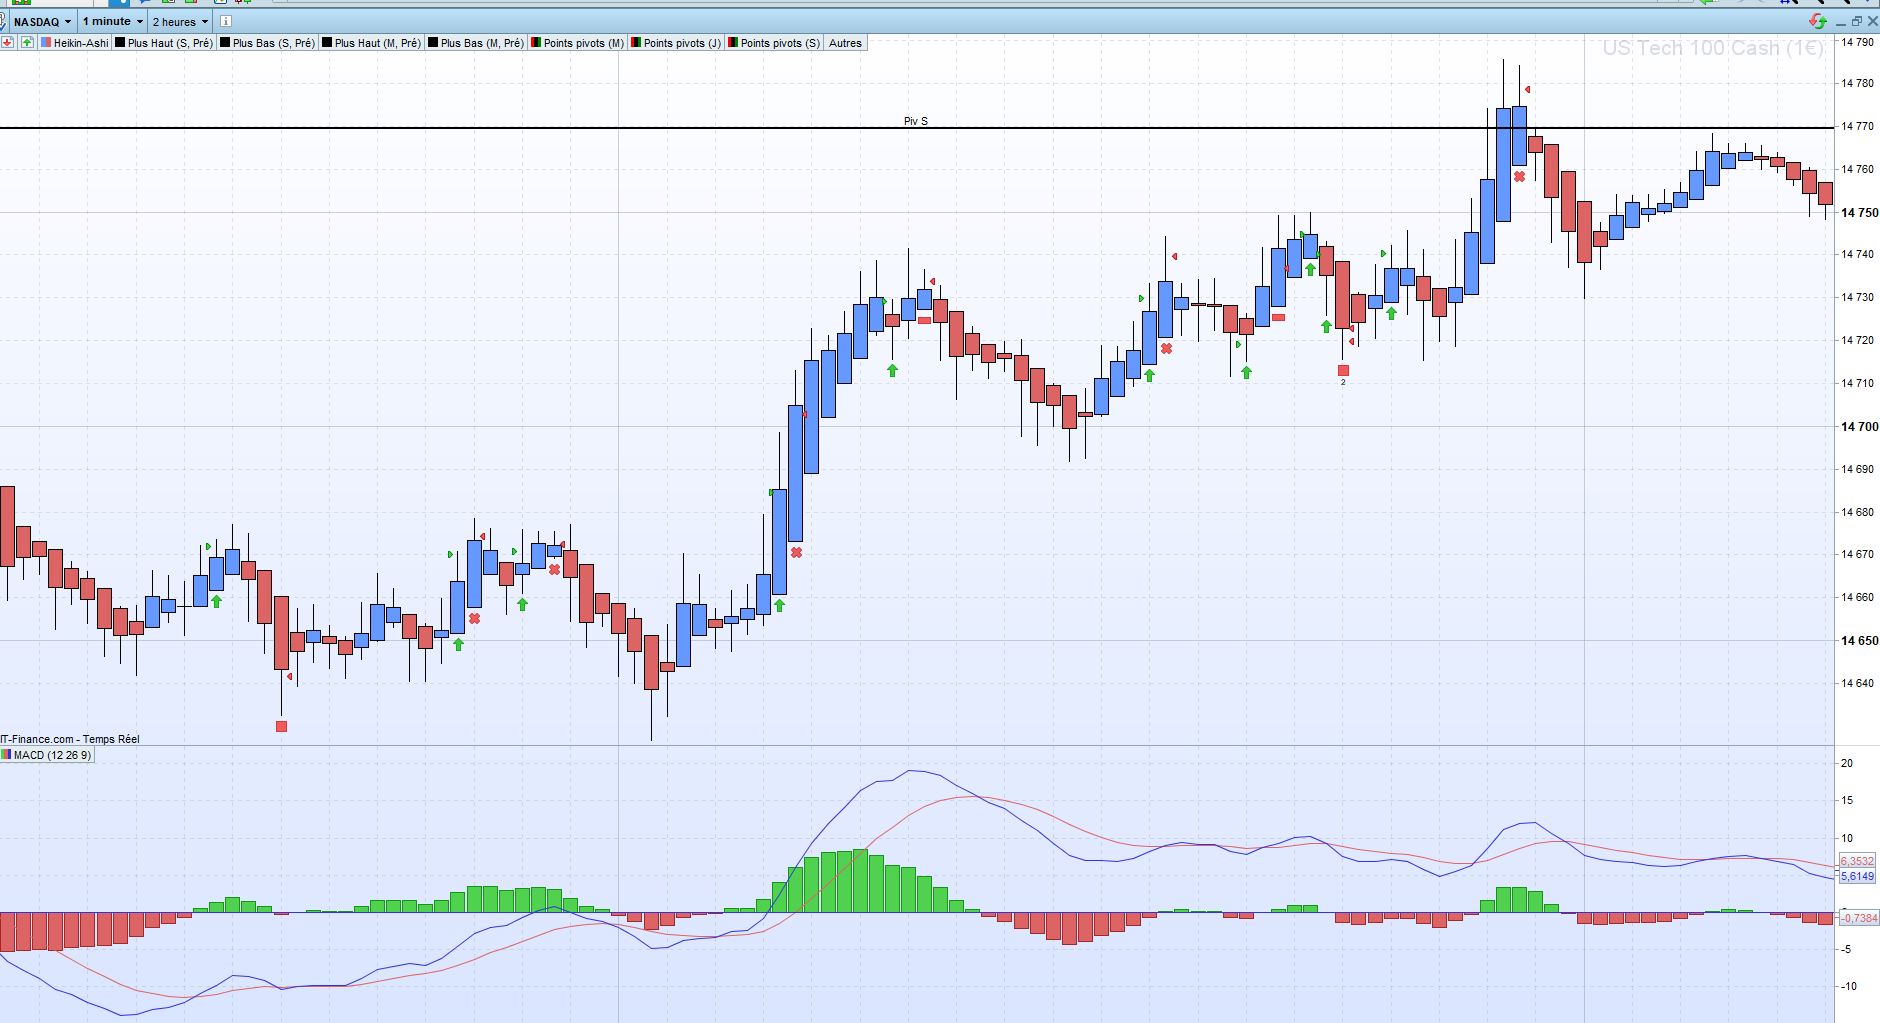
Task: Click the 14 640 price axis label
Action: (x=1857, y=684)
